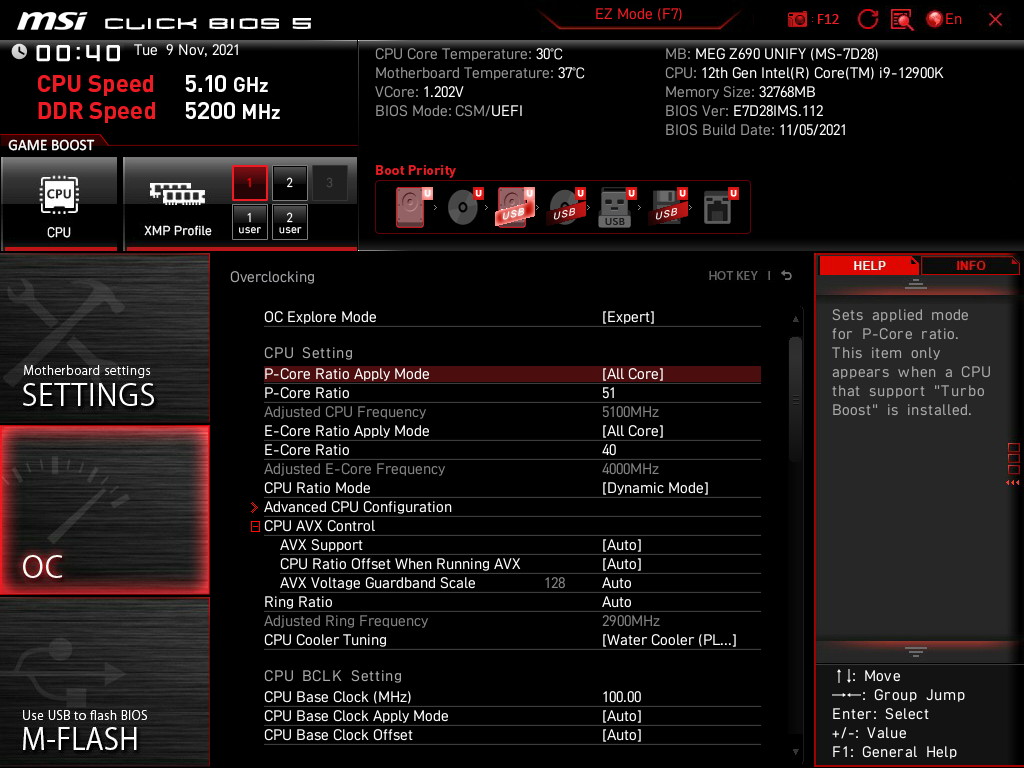Select the USB floppy boot device icon

[667, 207]
